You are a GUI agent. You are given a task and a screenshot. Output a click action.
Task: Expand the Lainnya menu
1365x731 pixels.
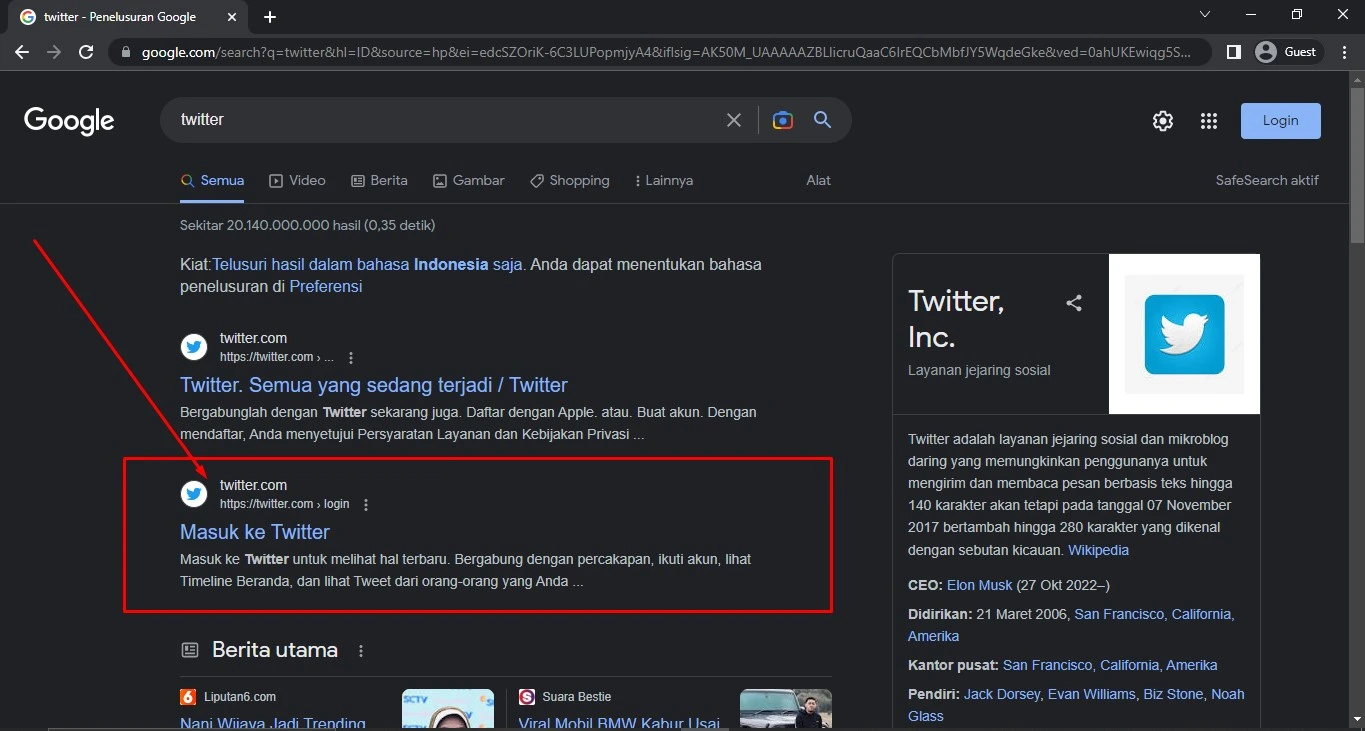pyautogui.click(x=664, y=181)
